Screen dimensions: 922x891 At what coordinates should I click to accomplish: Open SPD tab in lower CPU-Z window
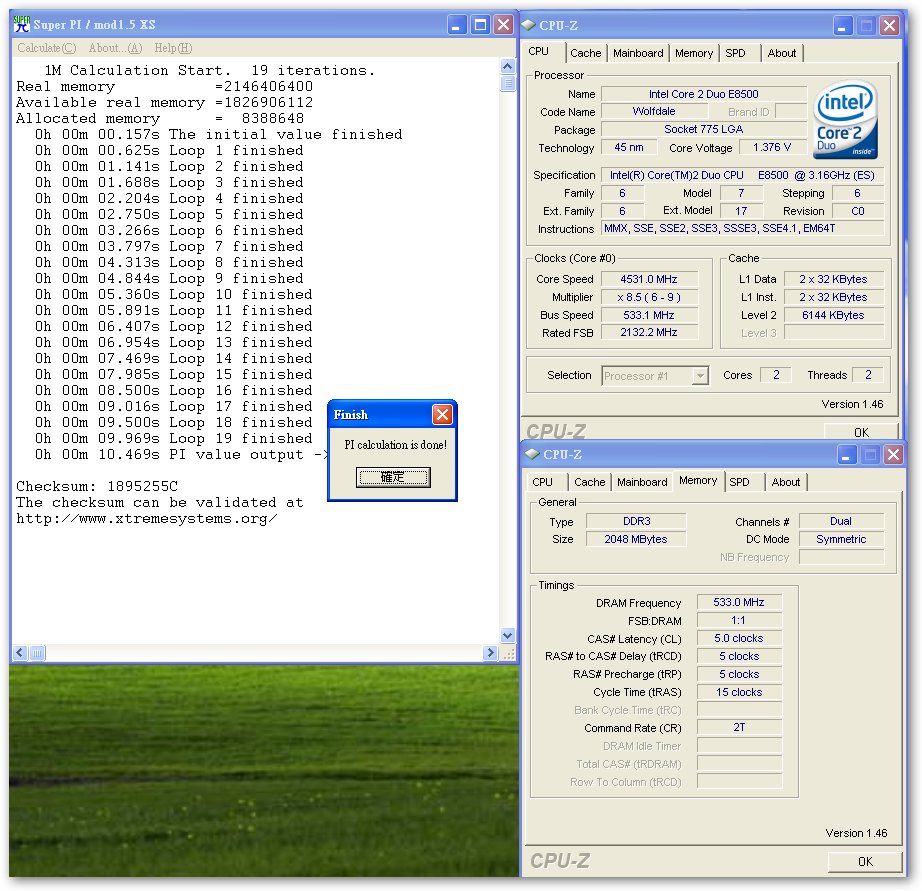click(739, 482)
